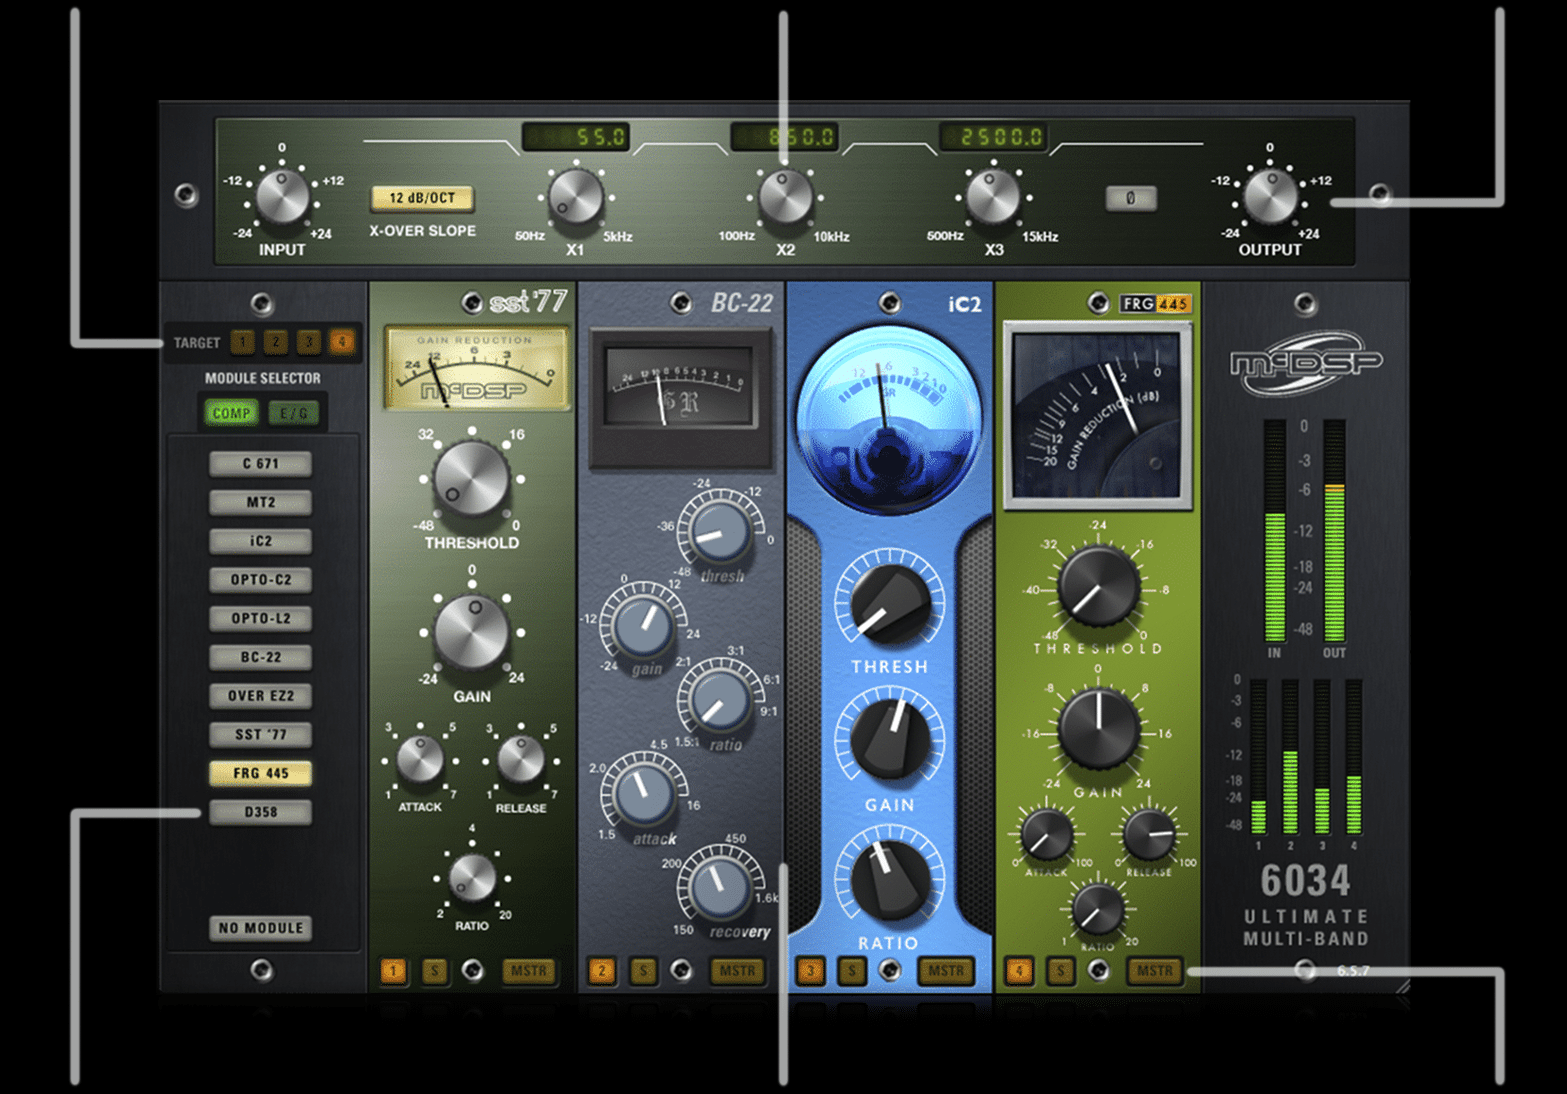Choose the SST '77 module from list
Image resolution: width=1567 pixels, height=1094 pixels.
pos(260,734)
